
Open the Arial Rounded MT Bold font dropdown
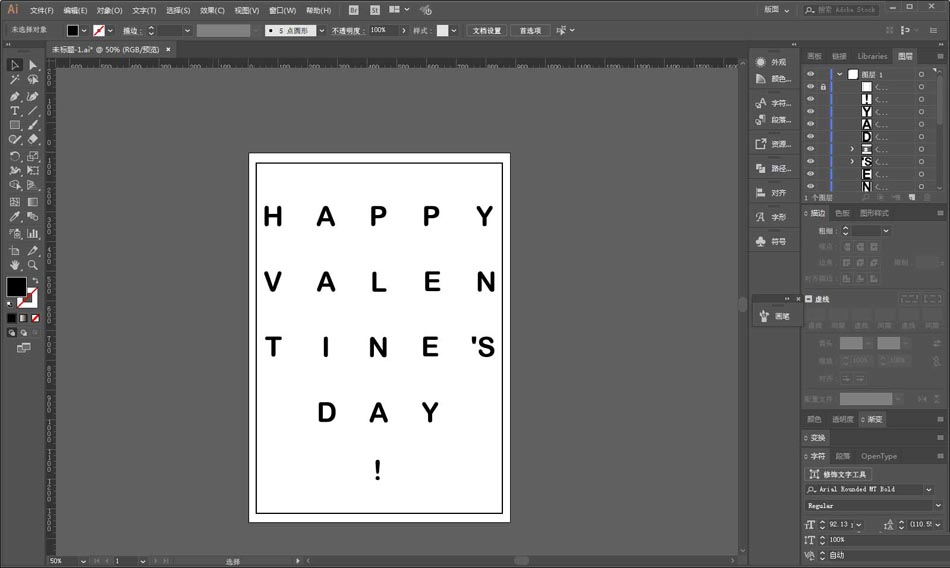point(928,490)
